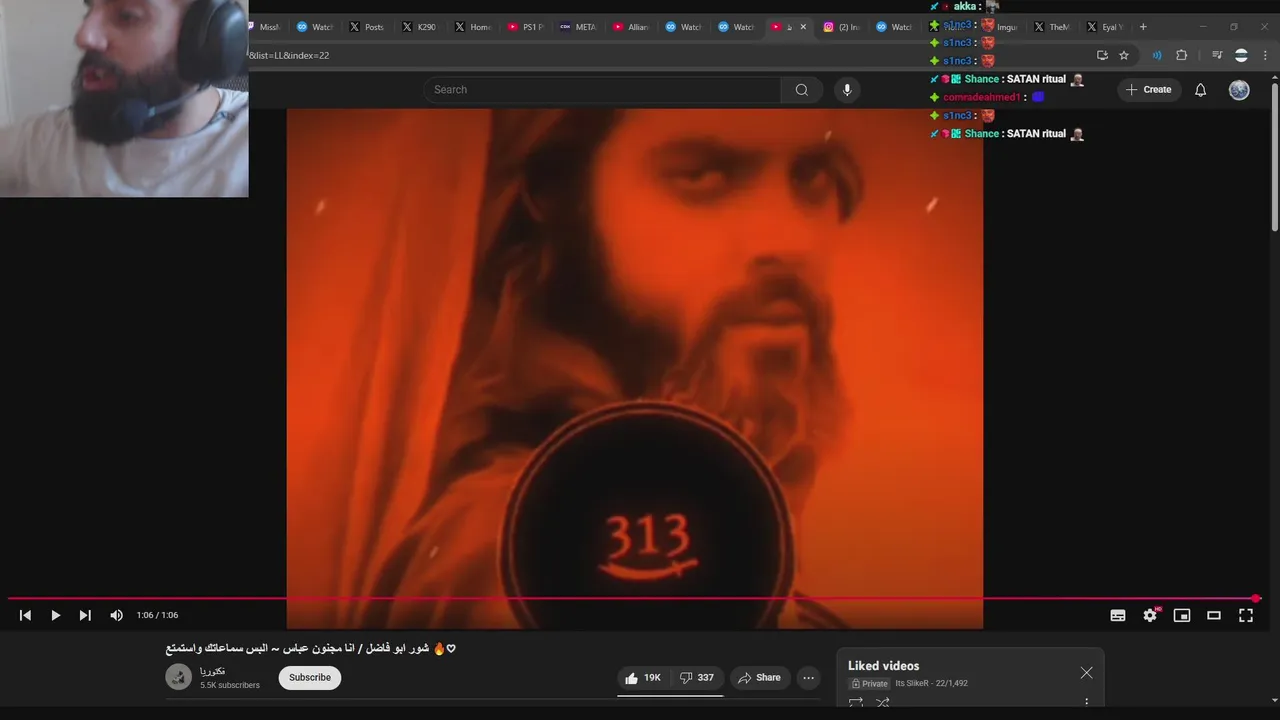Click the video frame showing 313

click(635, 368)
